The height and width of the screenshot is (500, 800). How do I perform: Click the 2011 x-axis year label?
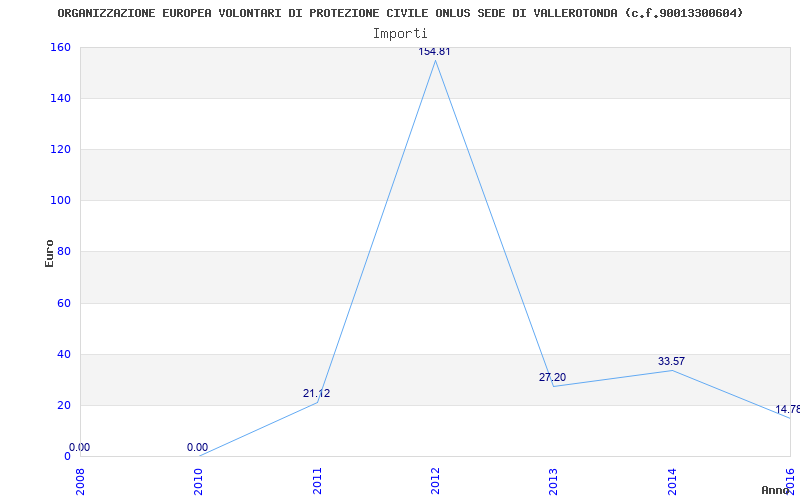click(317, 479)
